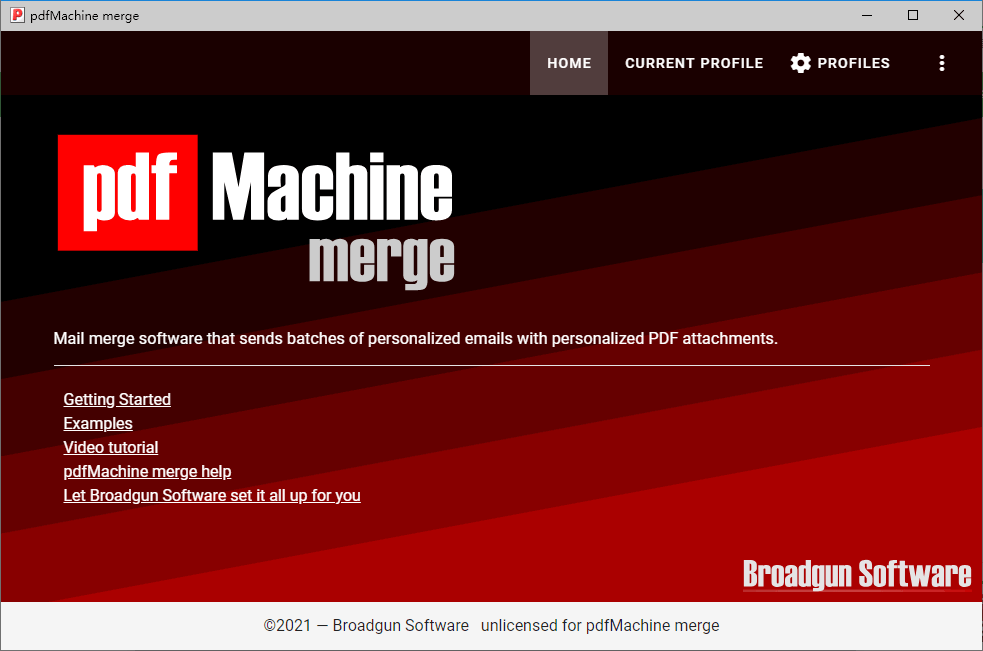Click the gear icon beside Profiles

pos(800,63)
